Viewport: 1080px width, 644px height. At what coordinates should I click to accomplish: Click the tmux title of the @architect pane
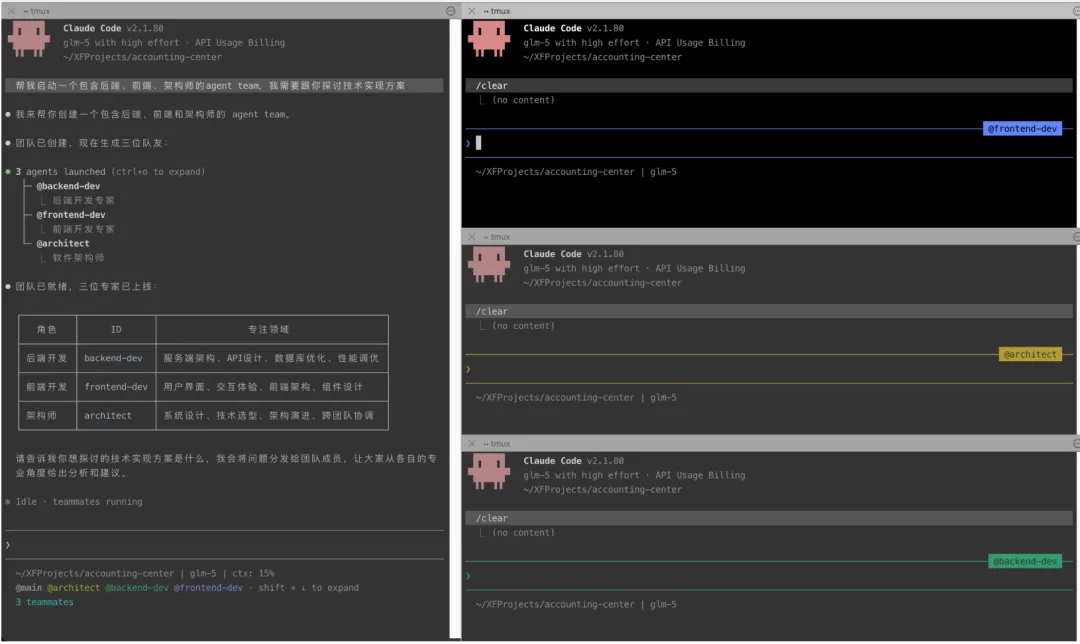coord(497,237)
